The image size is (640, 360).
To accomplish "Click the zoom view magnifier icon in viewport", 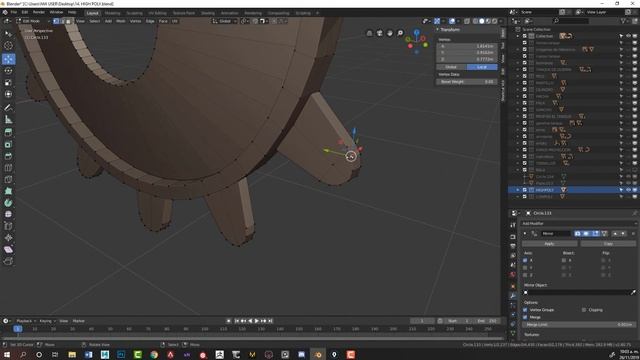I will pyautogui.click(x=400, y=33).
